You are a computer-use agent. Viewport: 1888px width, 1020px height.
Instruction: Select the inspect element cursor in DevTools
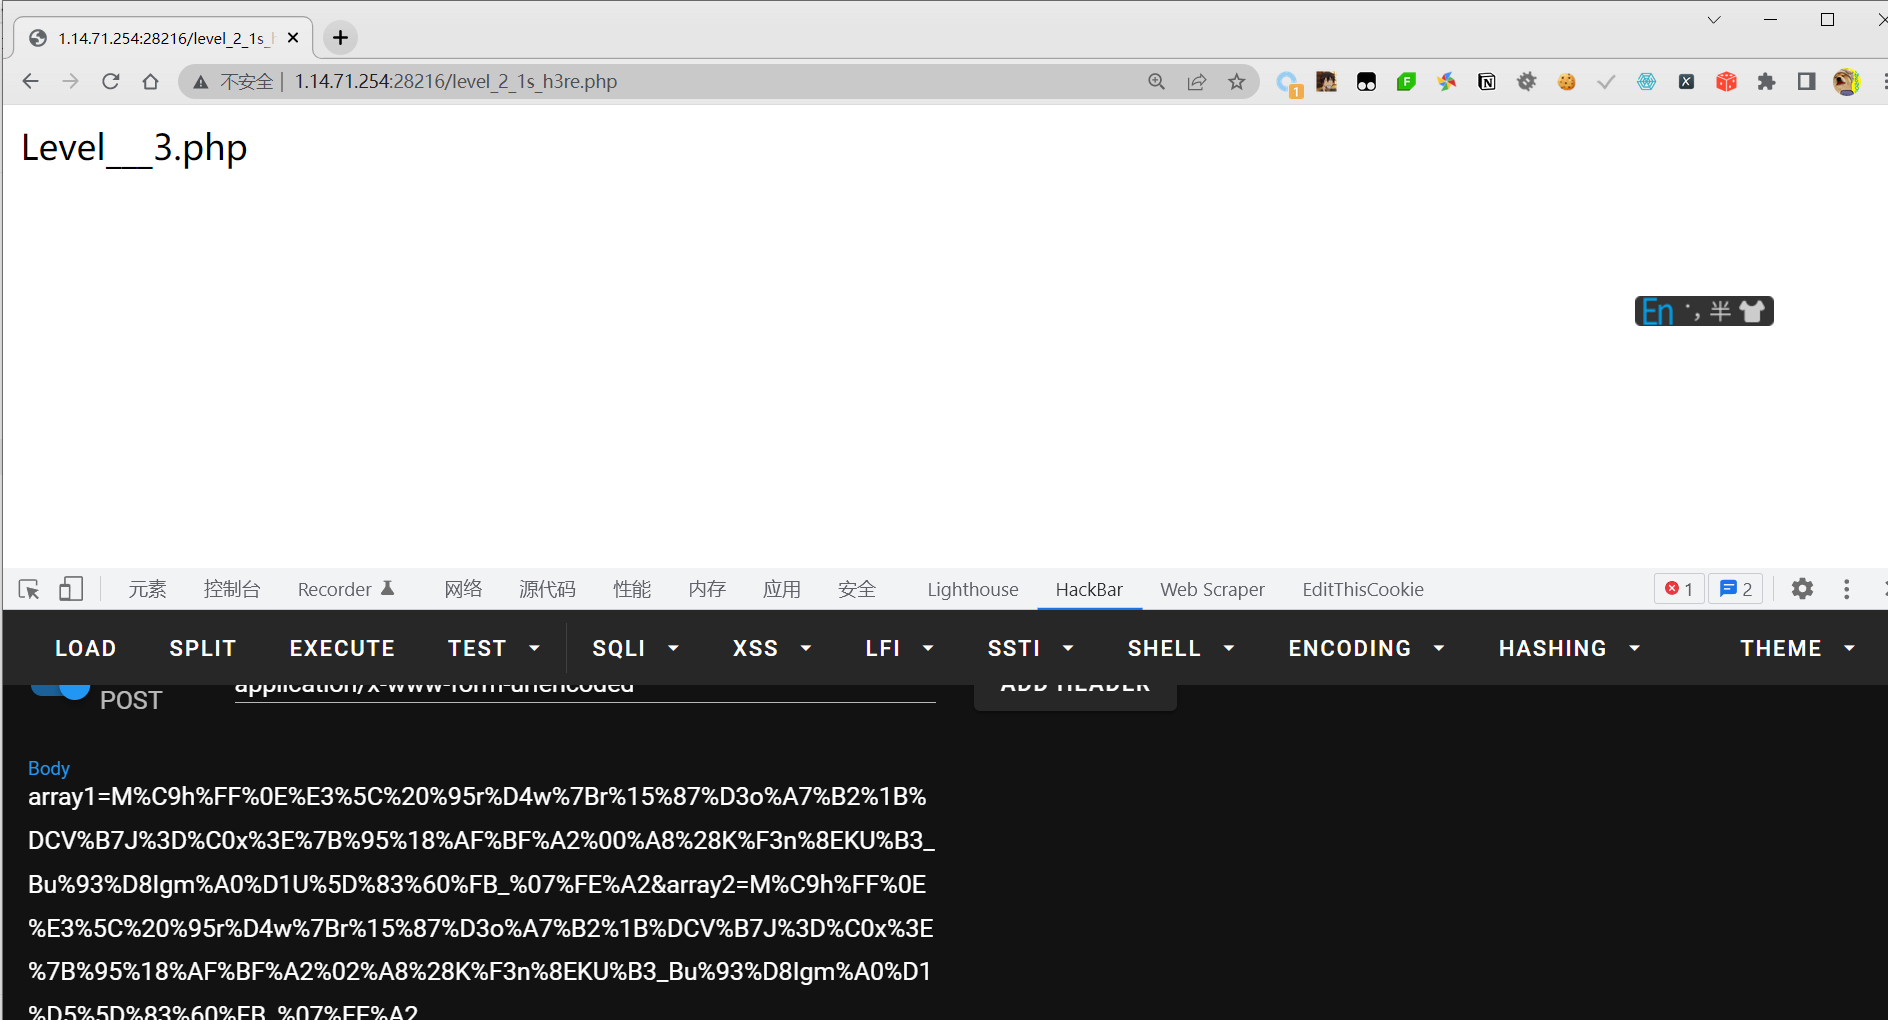(28, 589)
